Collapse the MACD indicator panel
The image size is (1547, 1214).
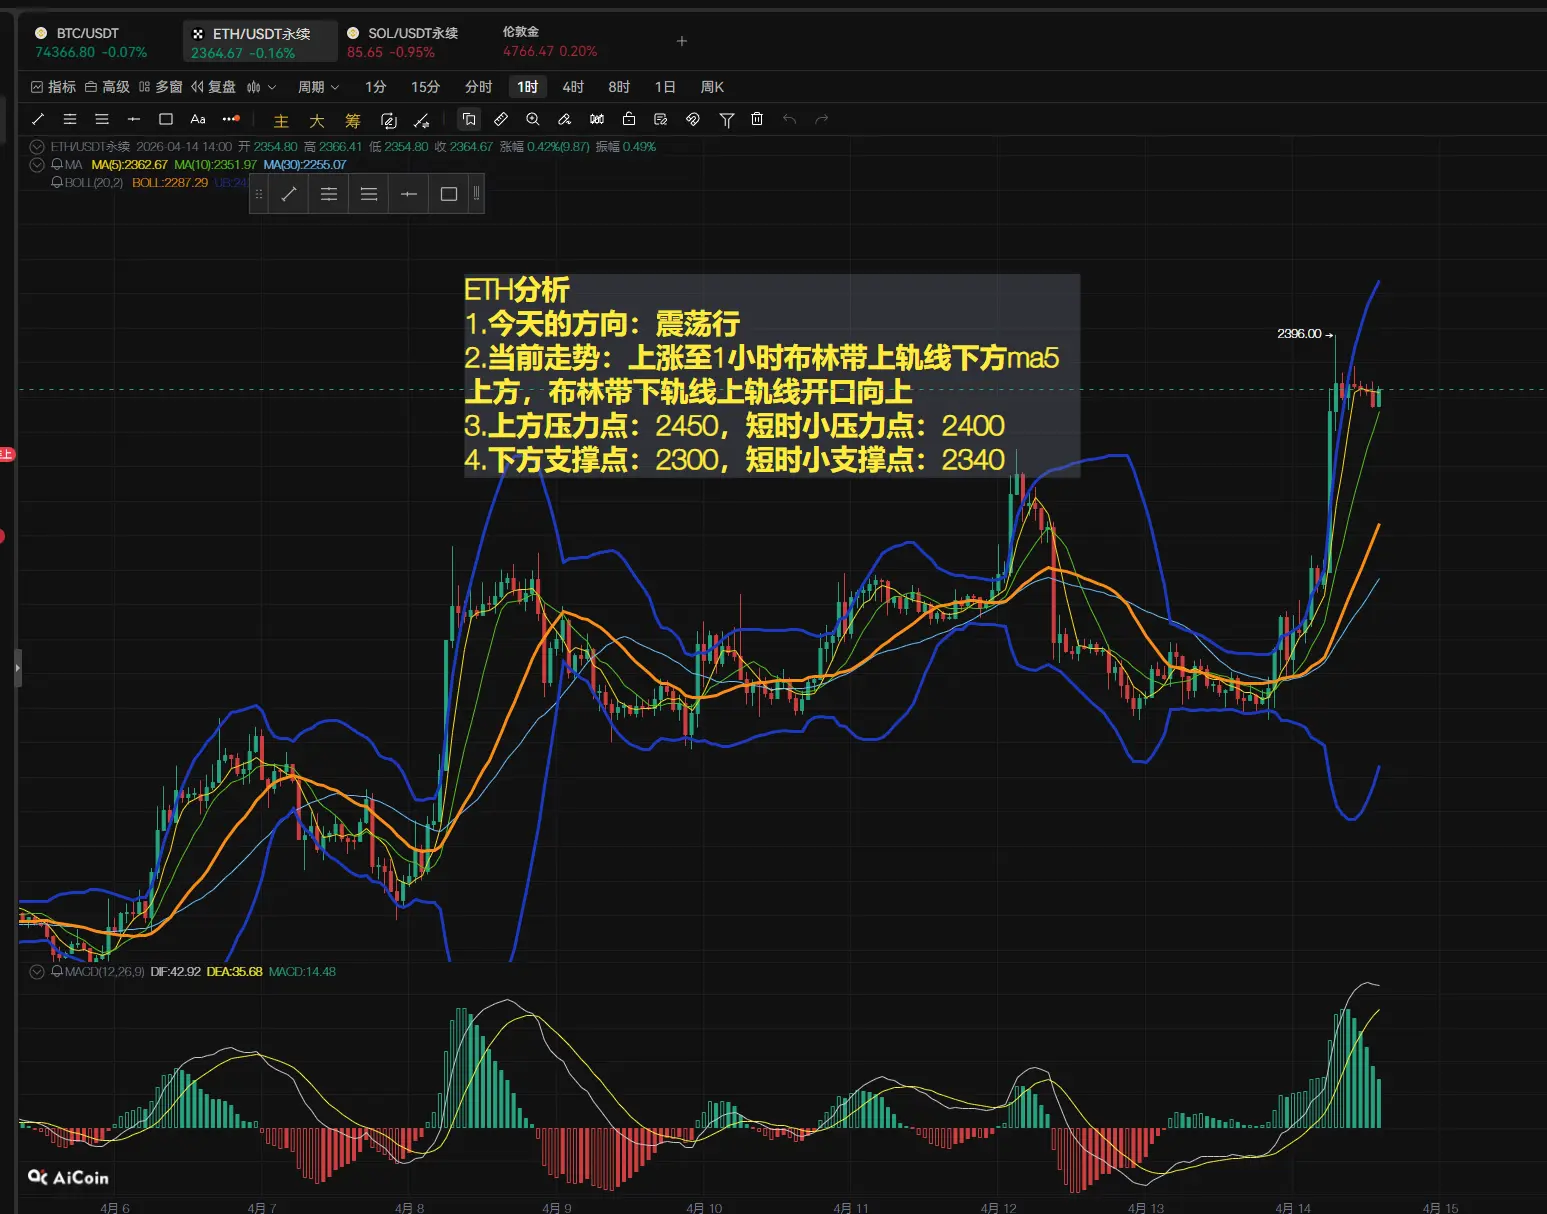37,971
